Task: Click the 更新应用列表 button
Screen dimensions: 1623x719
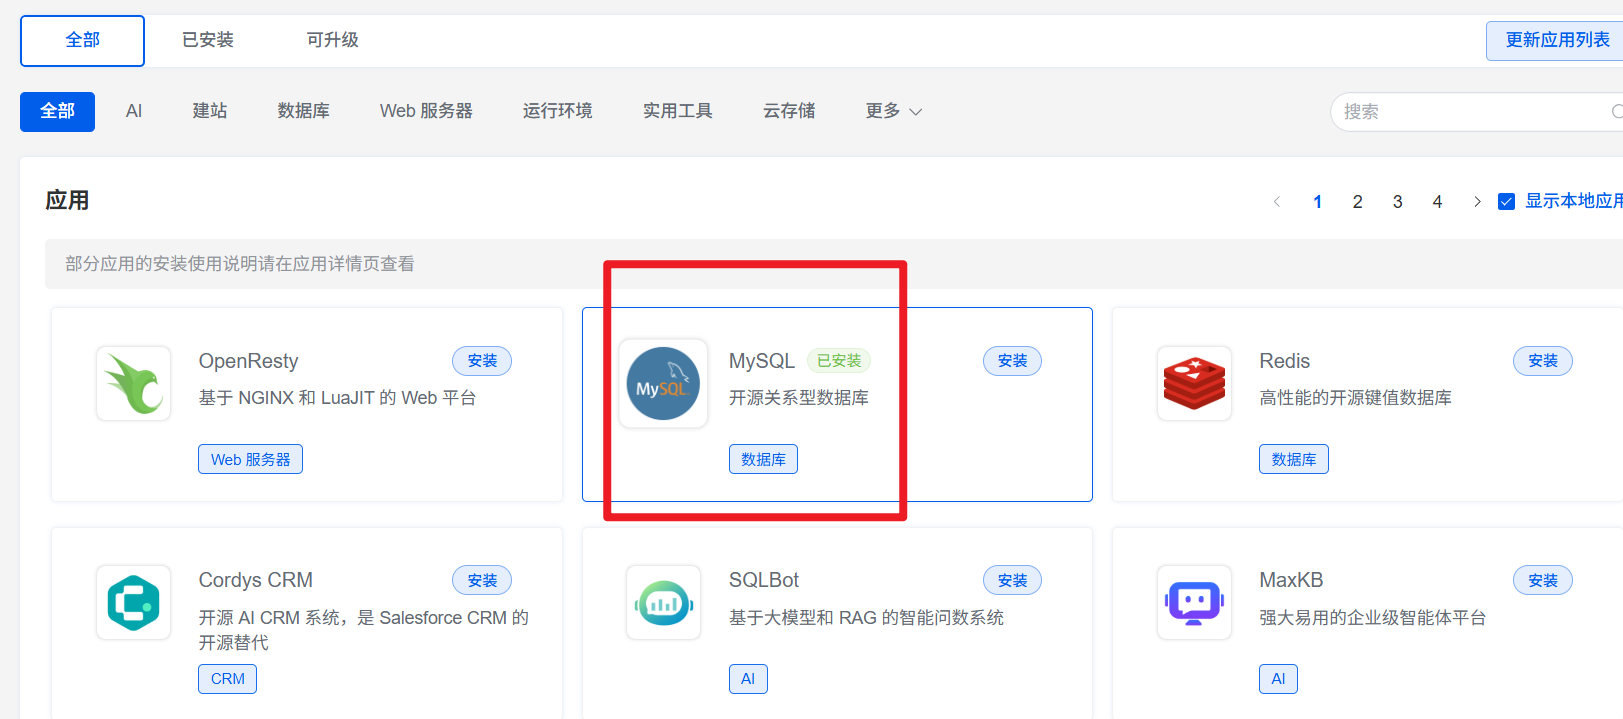Action: pos(1556,40)
